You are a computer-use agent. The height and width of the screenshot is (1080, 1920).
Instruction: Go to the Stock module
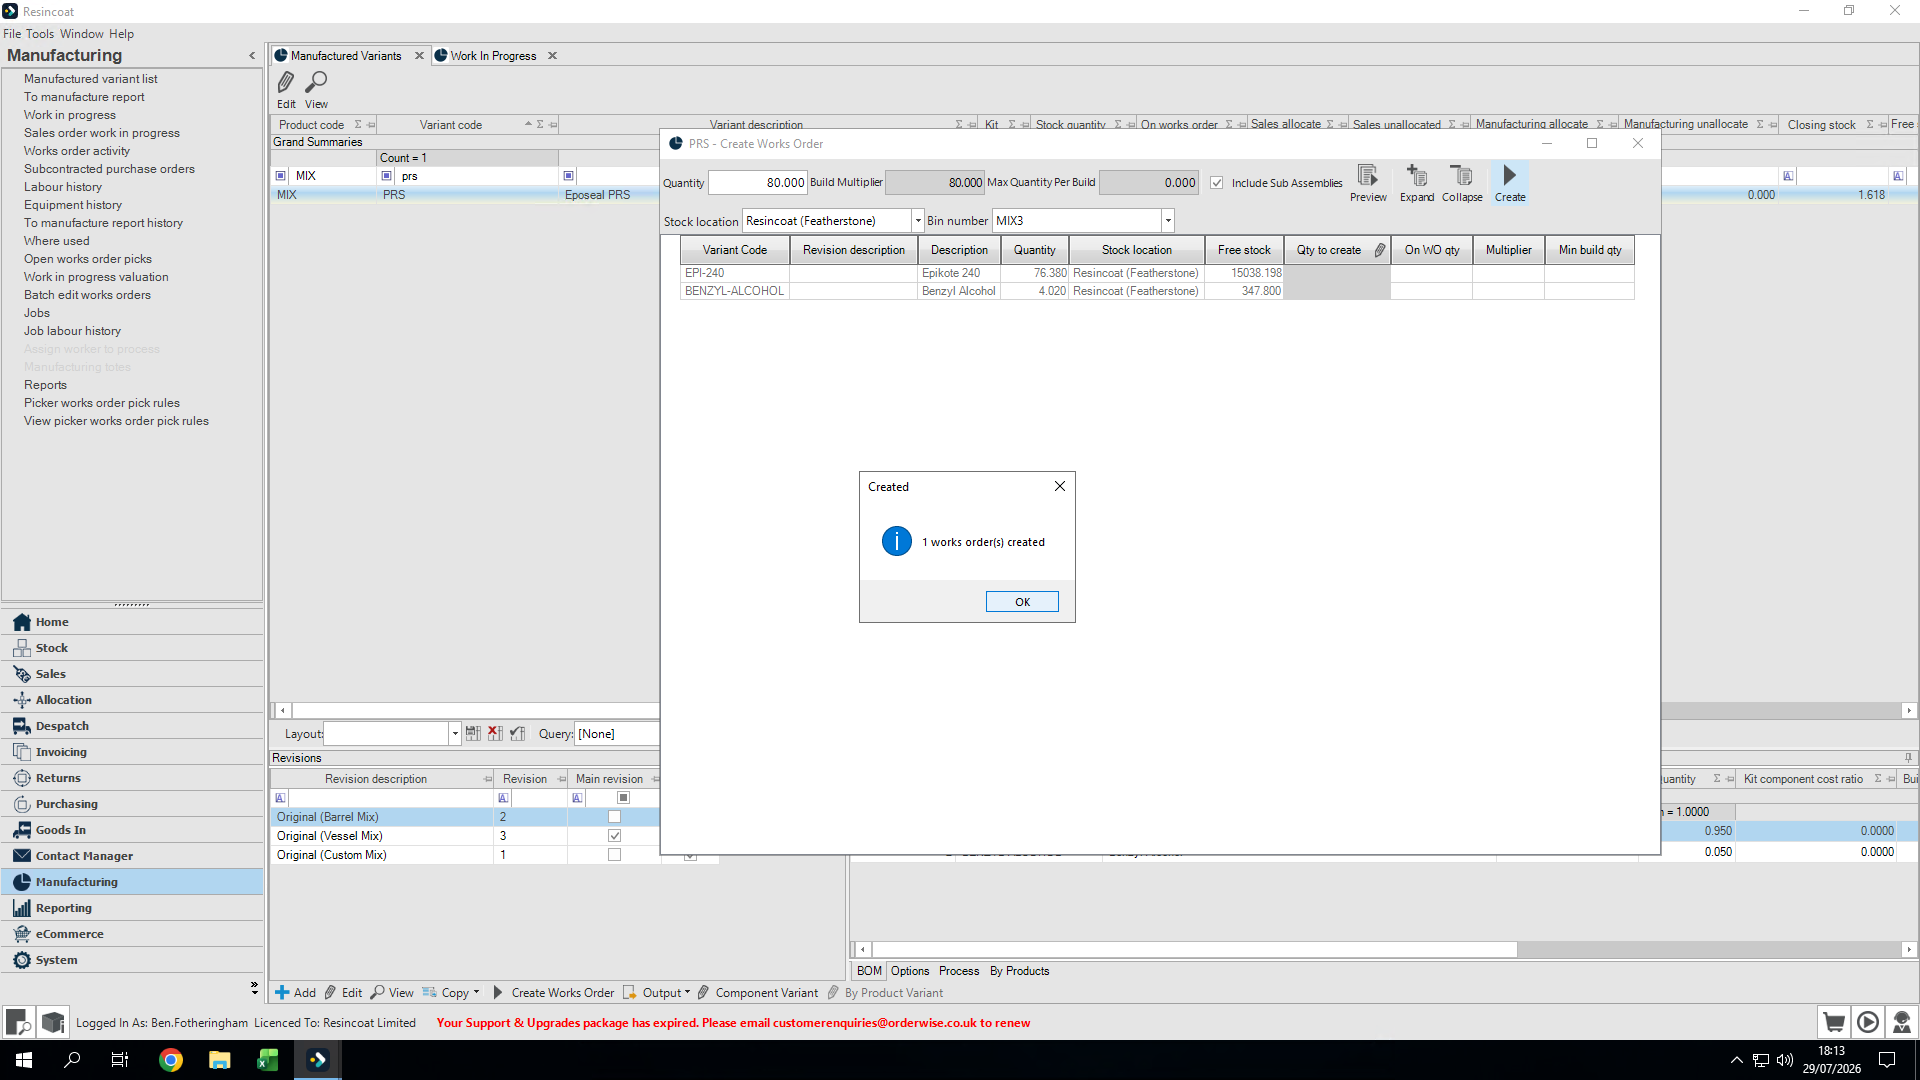click(x=133, y=648)
